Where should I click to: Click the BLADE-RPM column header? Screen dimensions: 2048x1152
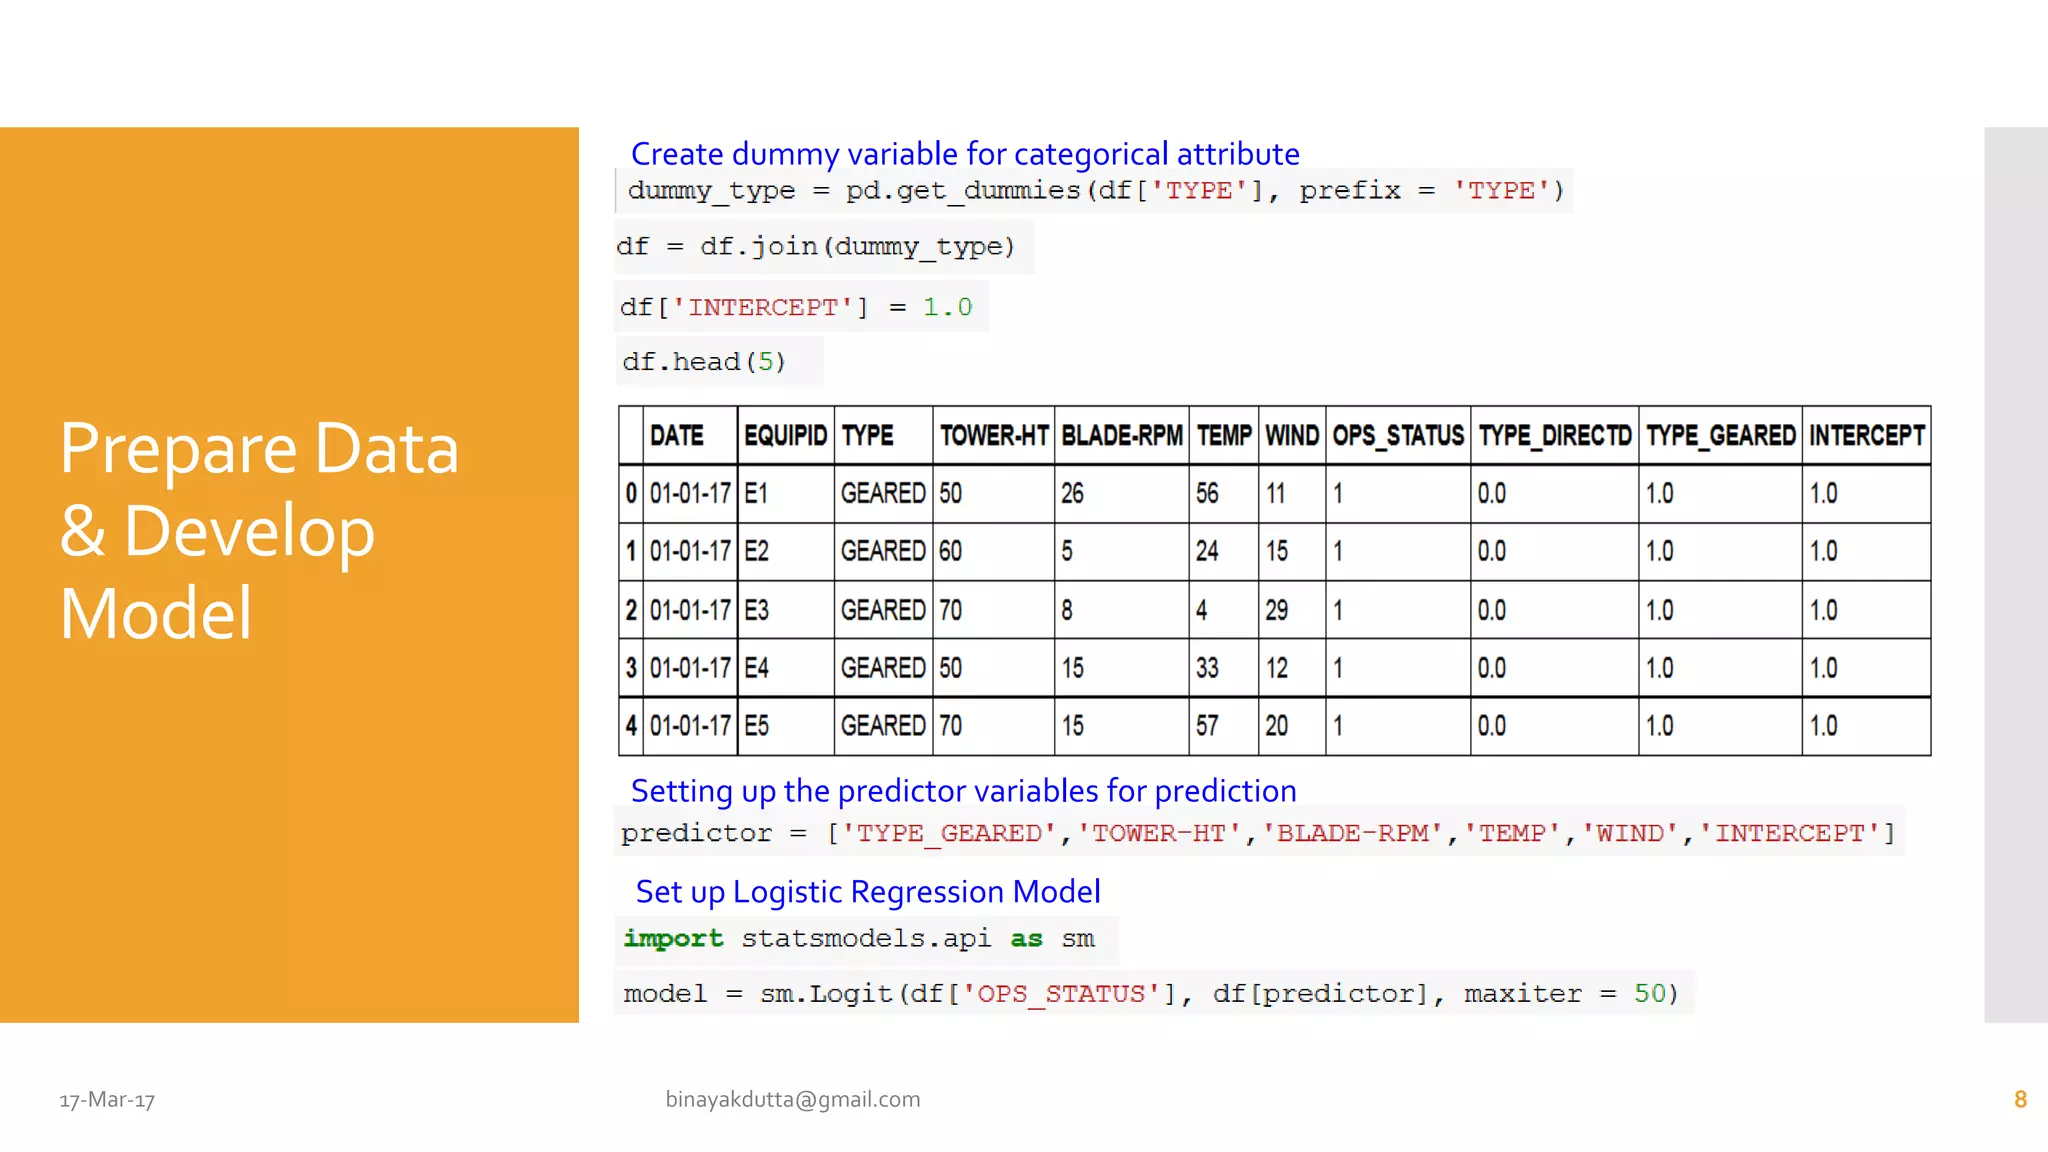tap(1122, 436)
